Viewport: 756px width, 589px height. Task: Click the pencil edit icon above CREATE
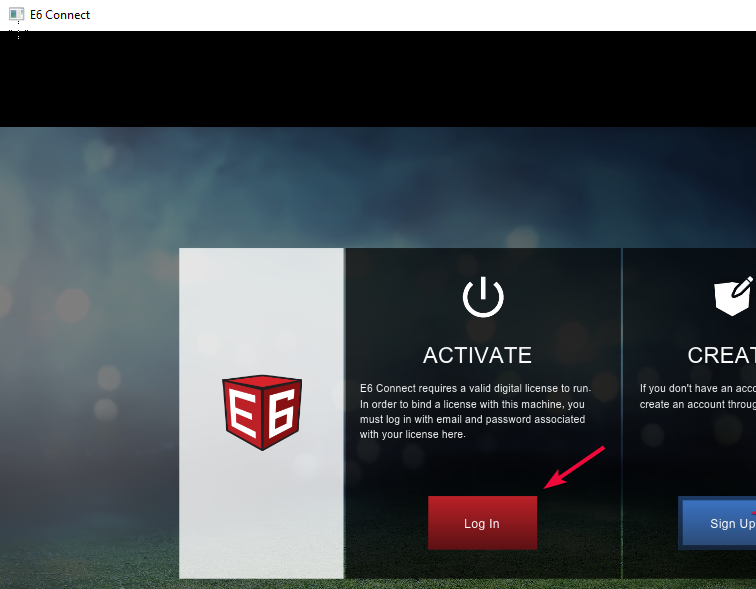point(734,296)
